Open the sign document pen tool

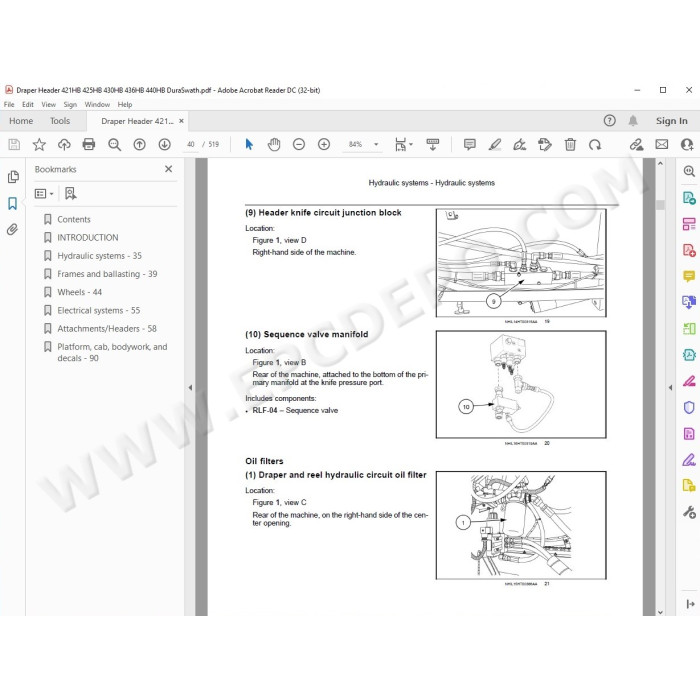tap(520, 144)
